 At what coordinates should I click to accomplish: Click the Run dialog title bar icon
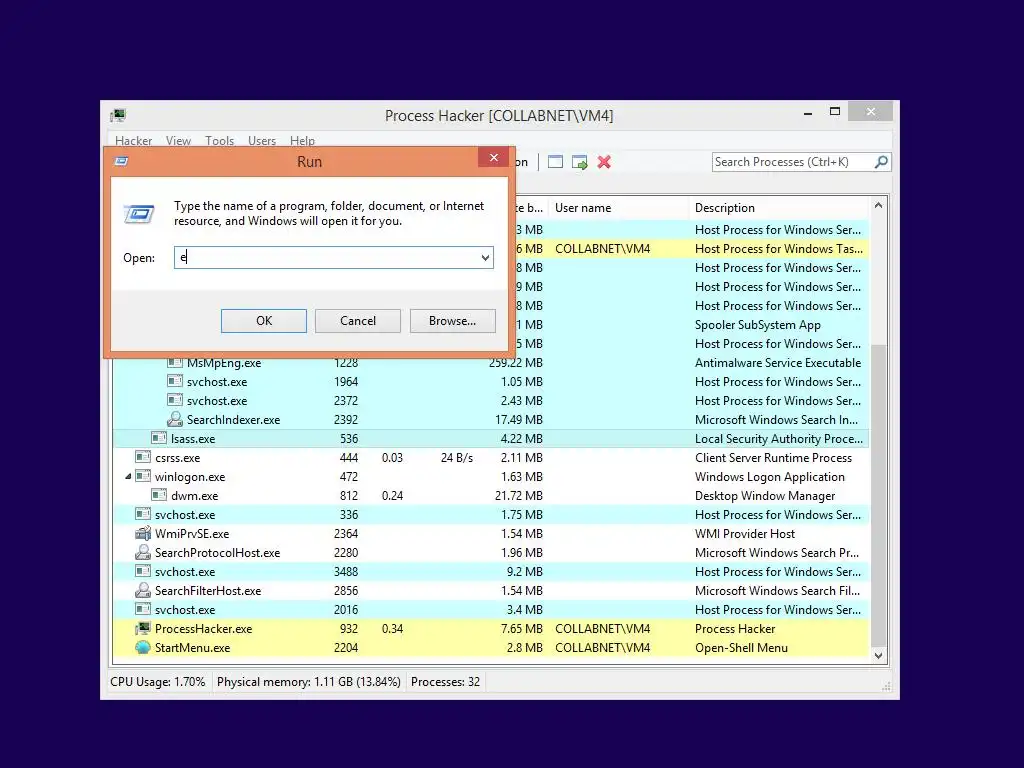tap(121, 161)
